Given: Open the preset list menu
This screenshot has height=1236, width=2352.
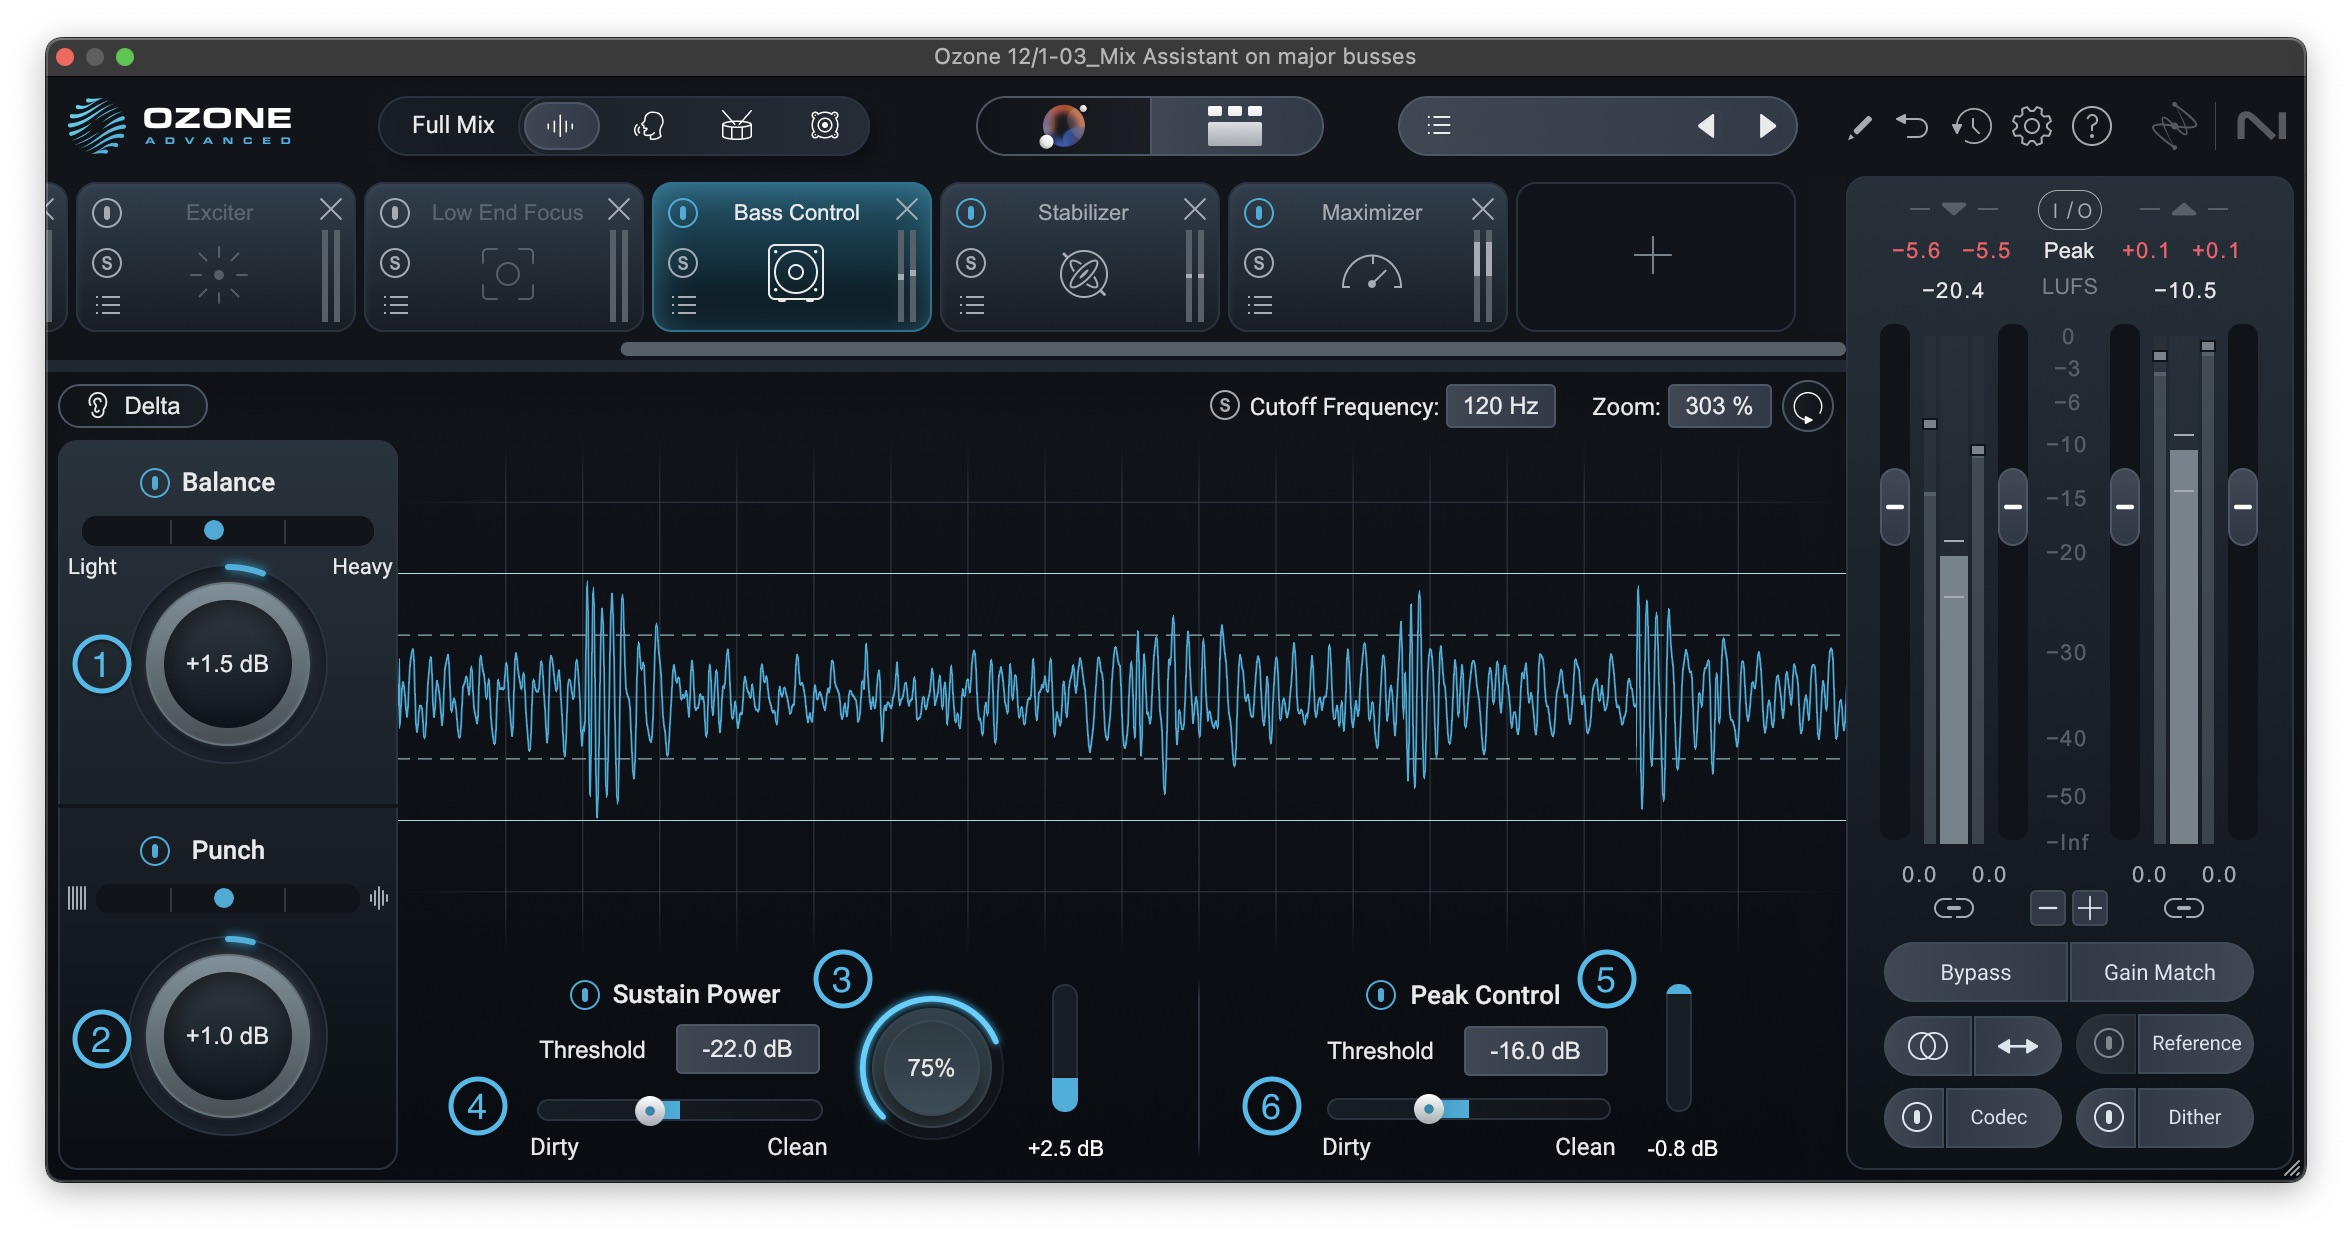Looking at the screenshot, I should click(1438, 125).
